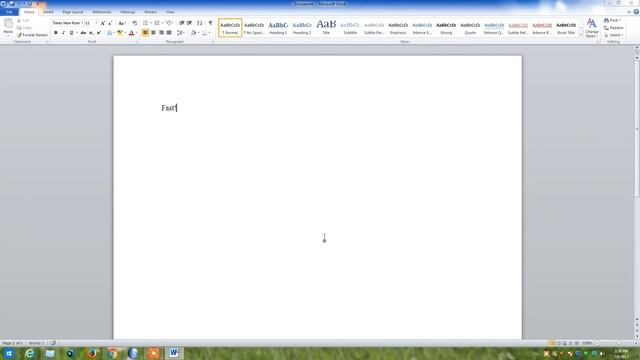The width and height of the screenshot is (640, 360).
Task: Apply the Title style
Action: pos(326,28)
